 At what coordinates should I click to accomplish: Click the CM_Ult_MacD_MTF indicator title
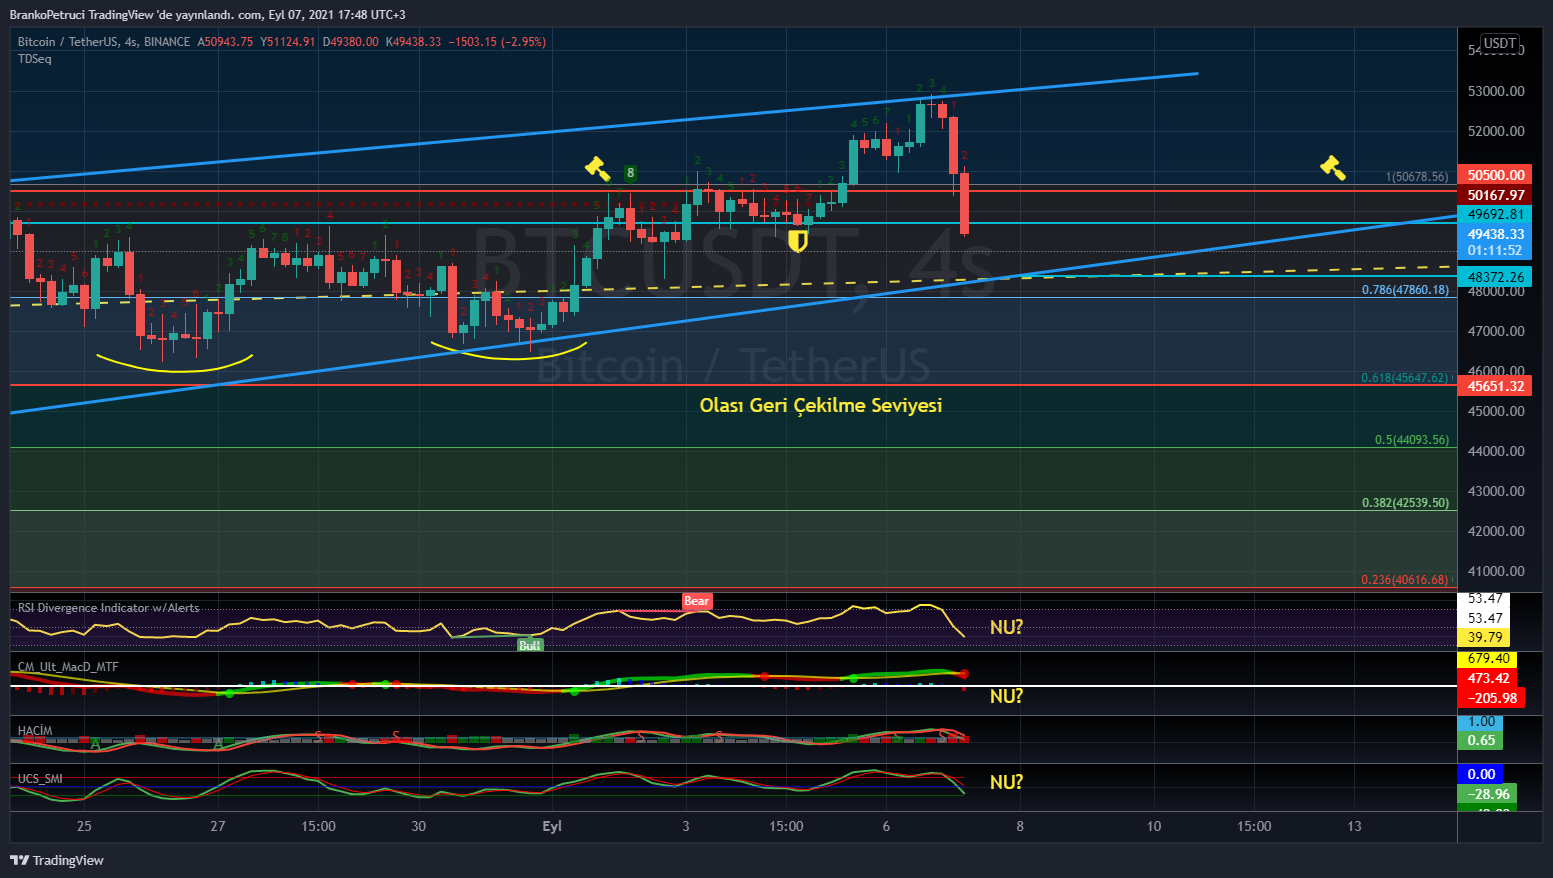click(68, 667)
